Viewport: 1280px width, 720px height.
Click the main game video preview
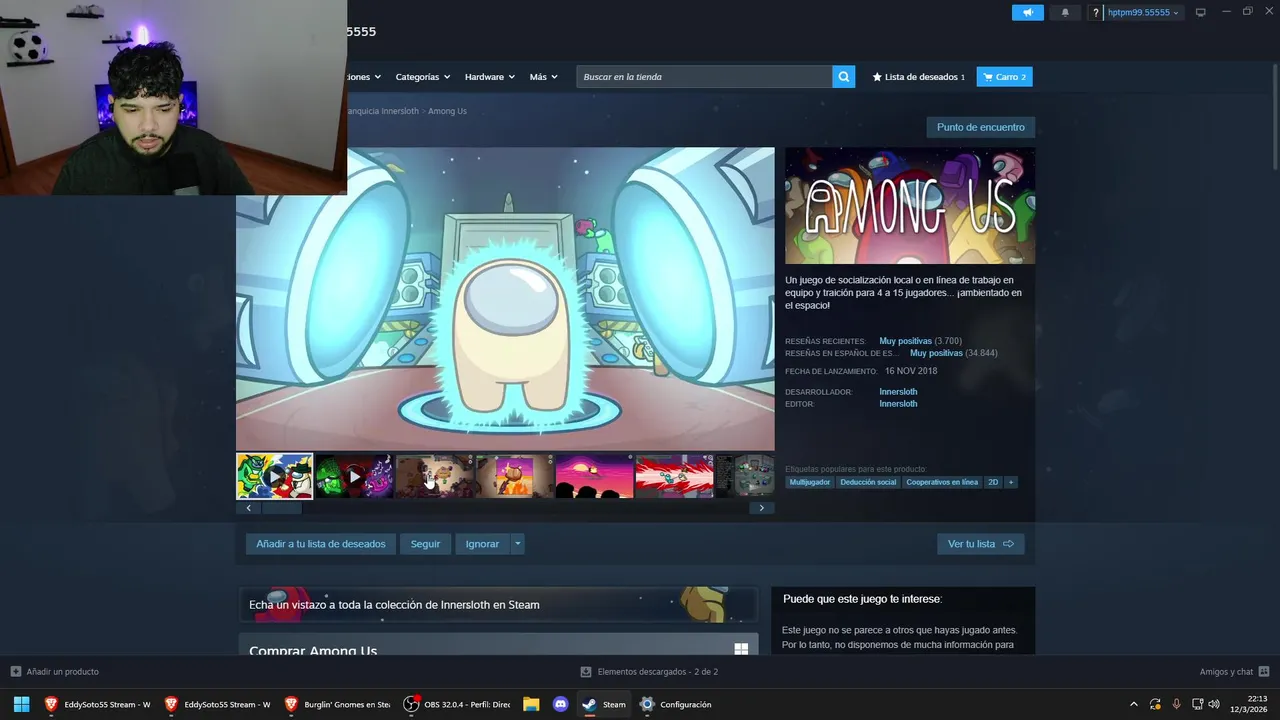pos(505,299)
